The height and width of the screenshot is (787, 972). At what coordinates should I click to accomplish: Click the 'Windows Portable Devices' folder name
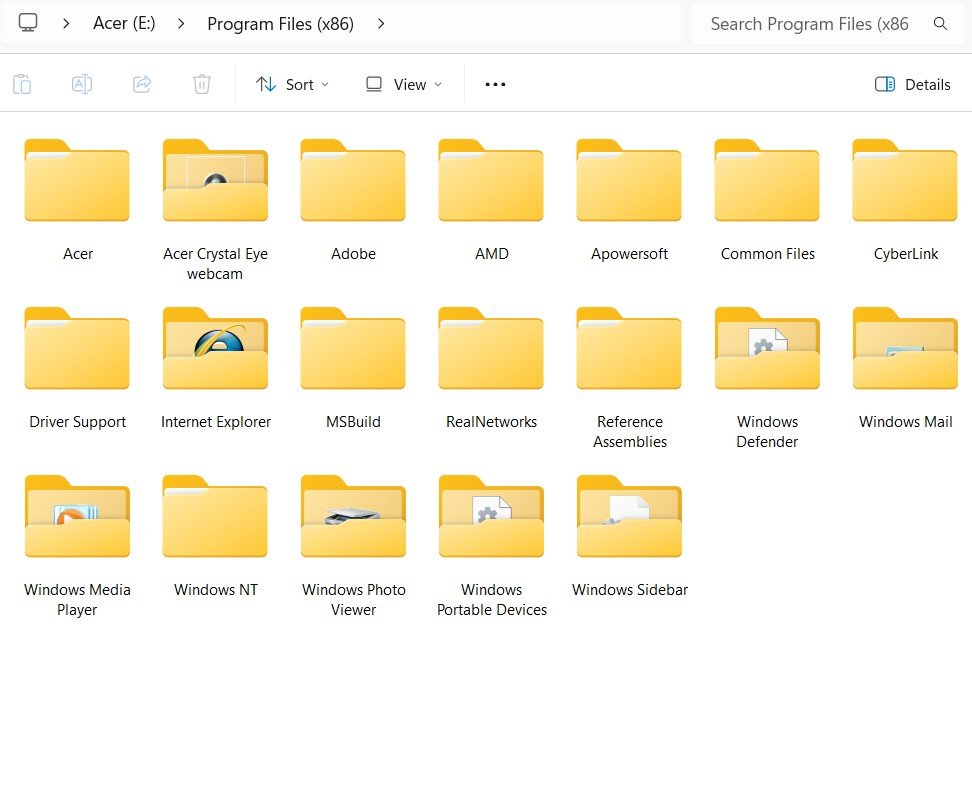tap(492, 600)
